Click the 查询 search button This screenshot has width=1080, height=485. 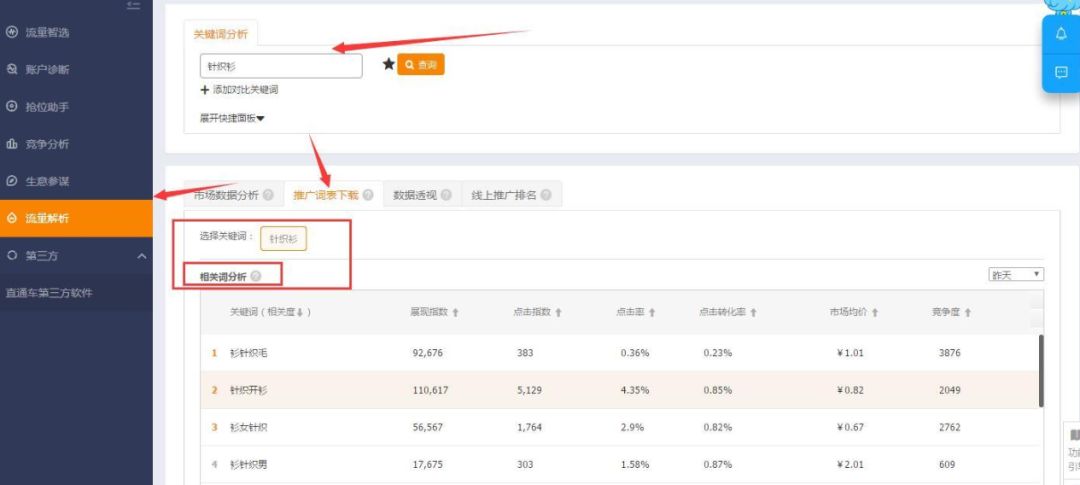click(421, 65)
